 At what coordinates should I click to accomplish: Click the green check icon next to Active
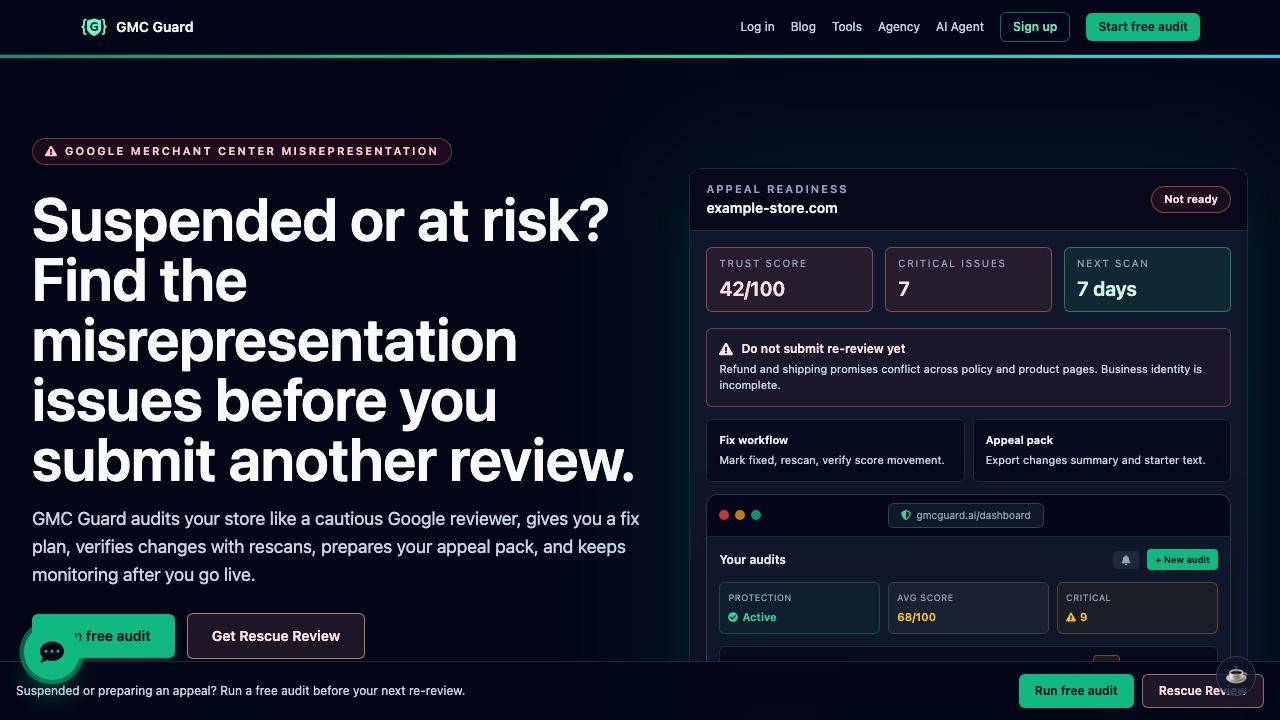[x=733, y=617]
